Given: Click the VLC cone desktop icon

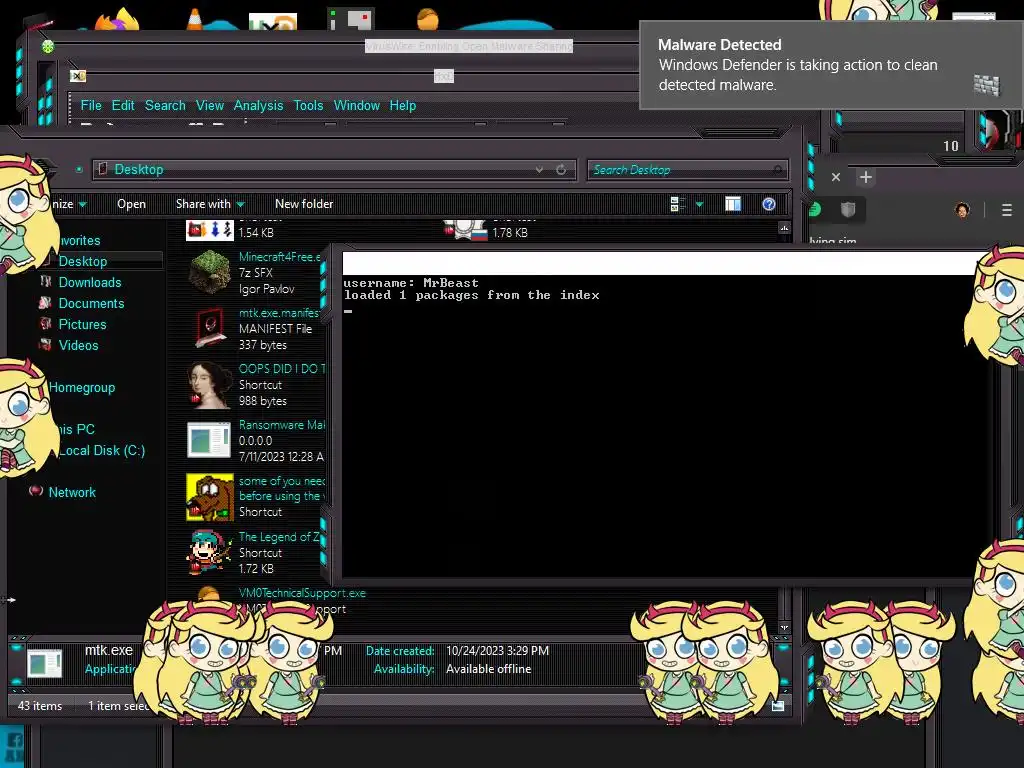Looking at the screenshot, I should (x=195, y=19).
